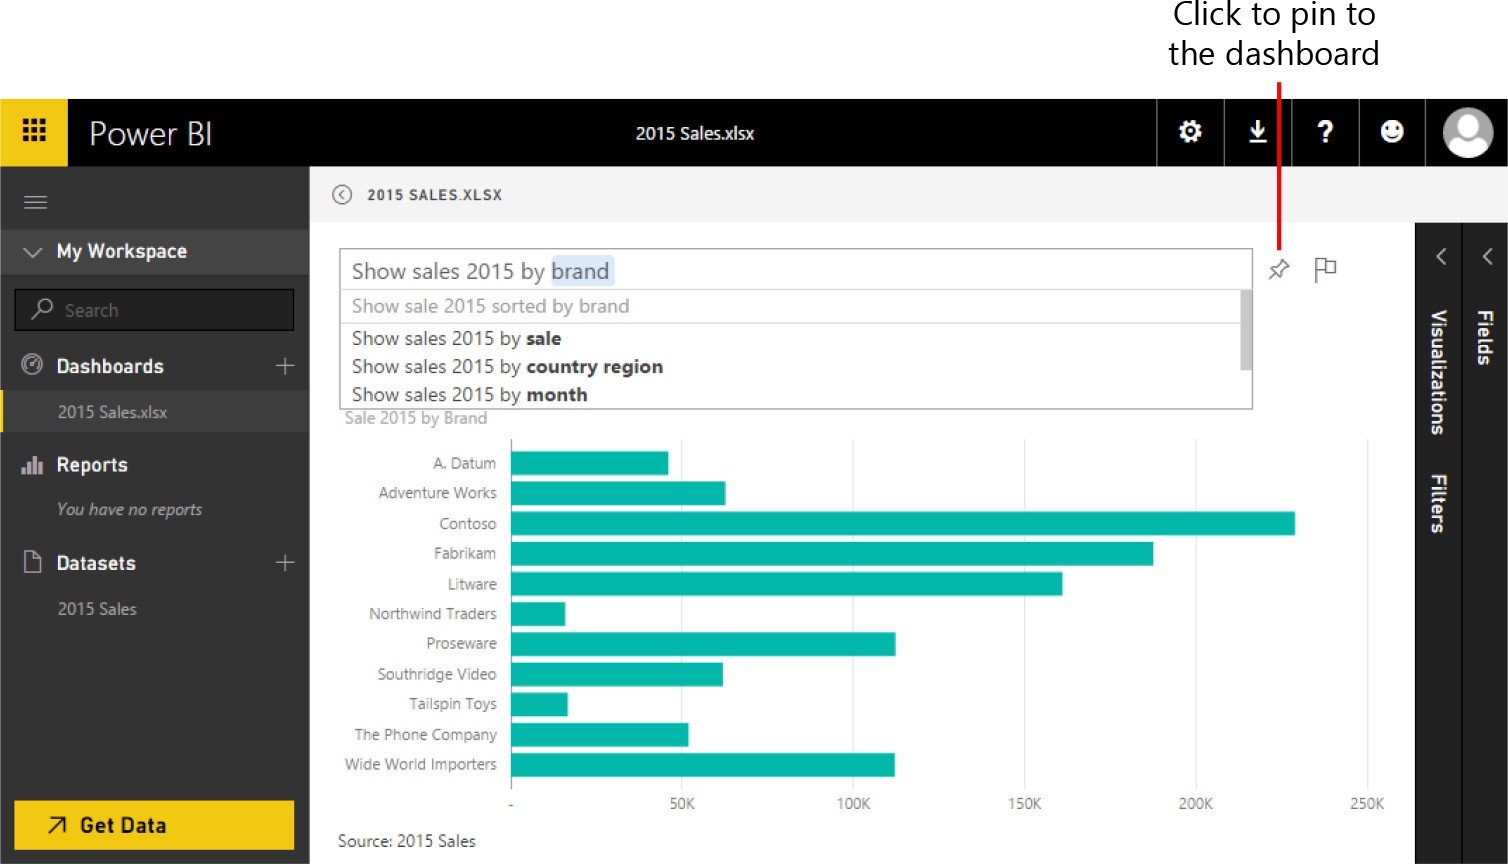Click the Dashboards gauge icon
This screenshot has width=1508, height=864.
[x=32, y=365]
